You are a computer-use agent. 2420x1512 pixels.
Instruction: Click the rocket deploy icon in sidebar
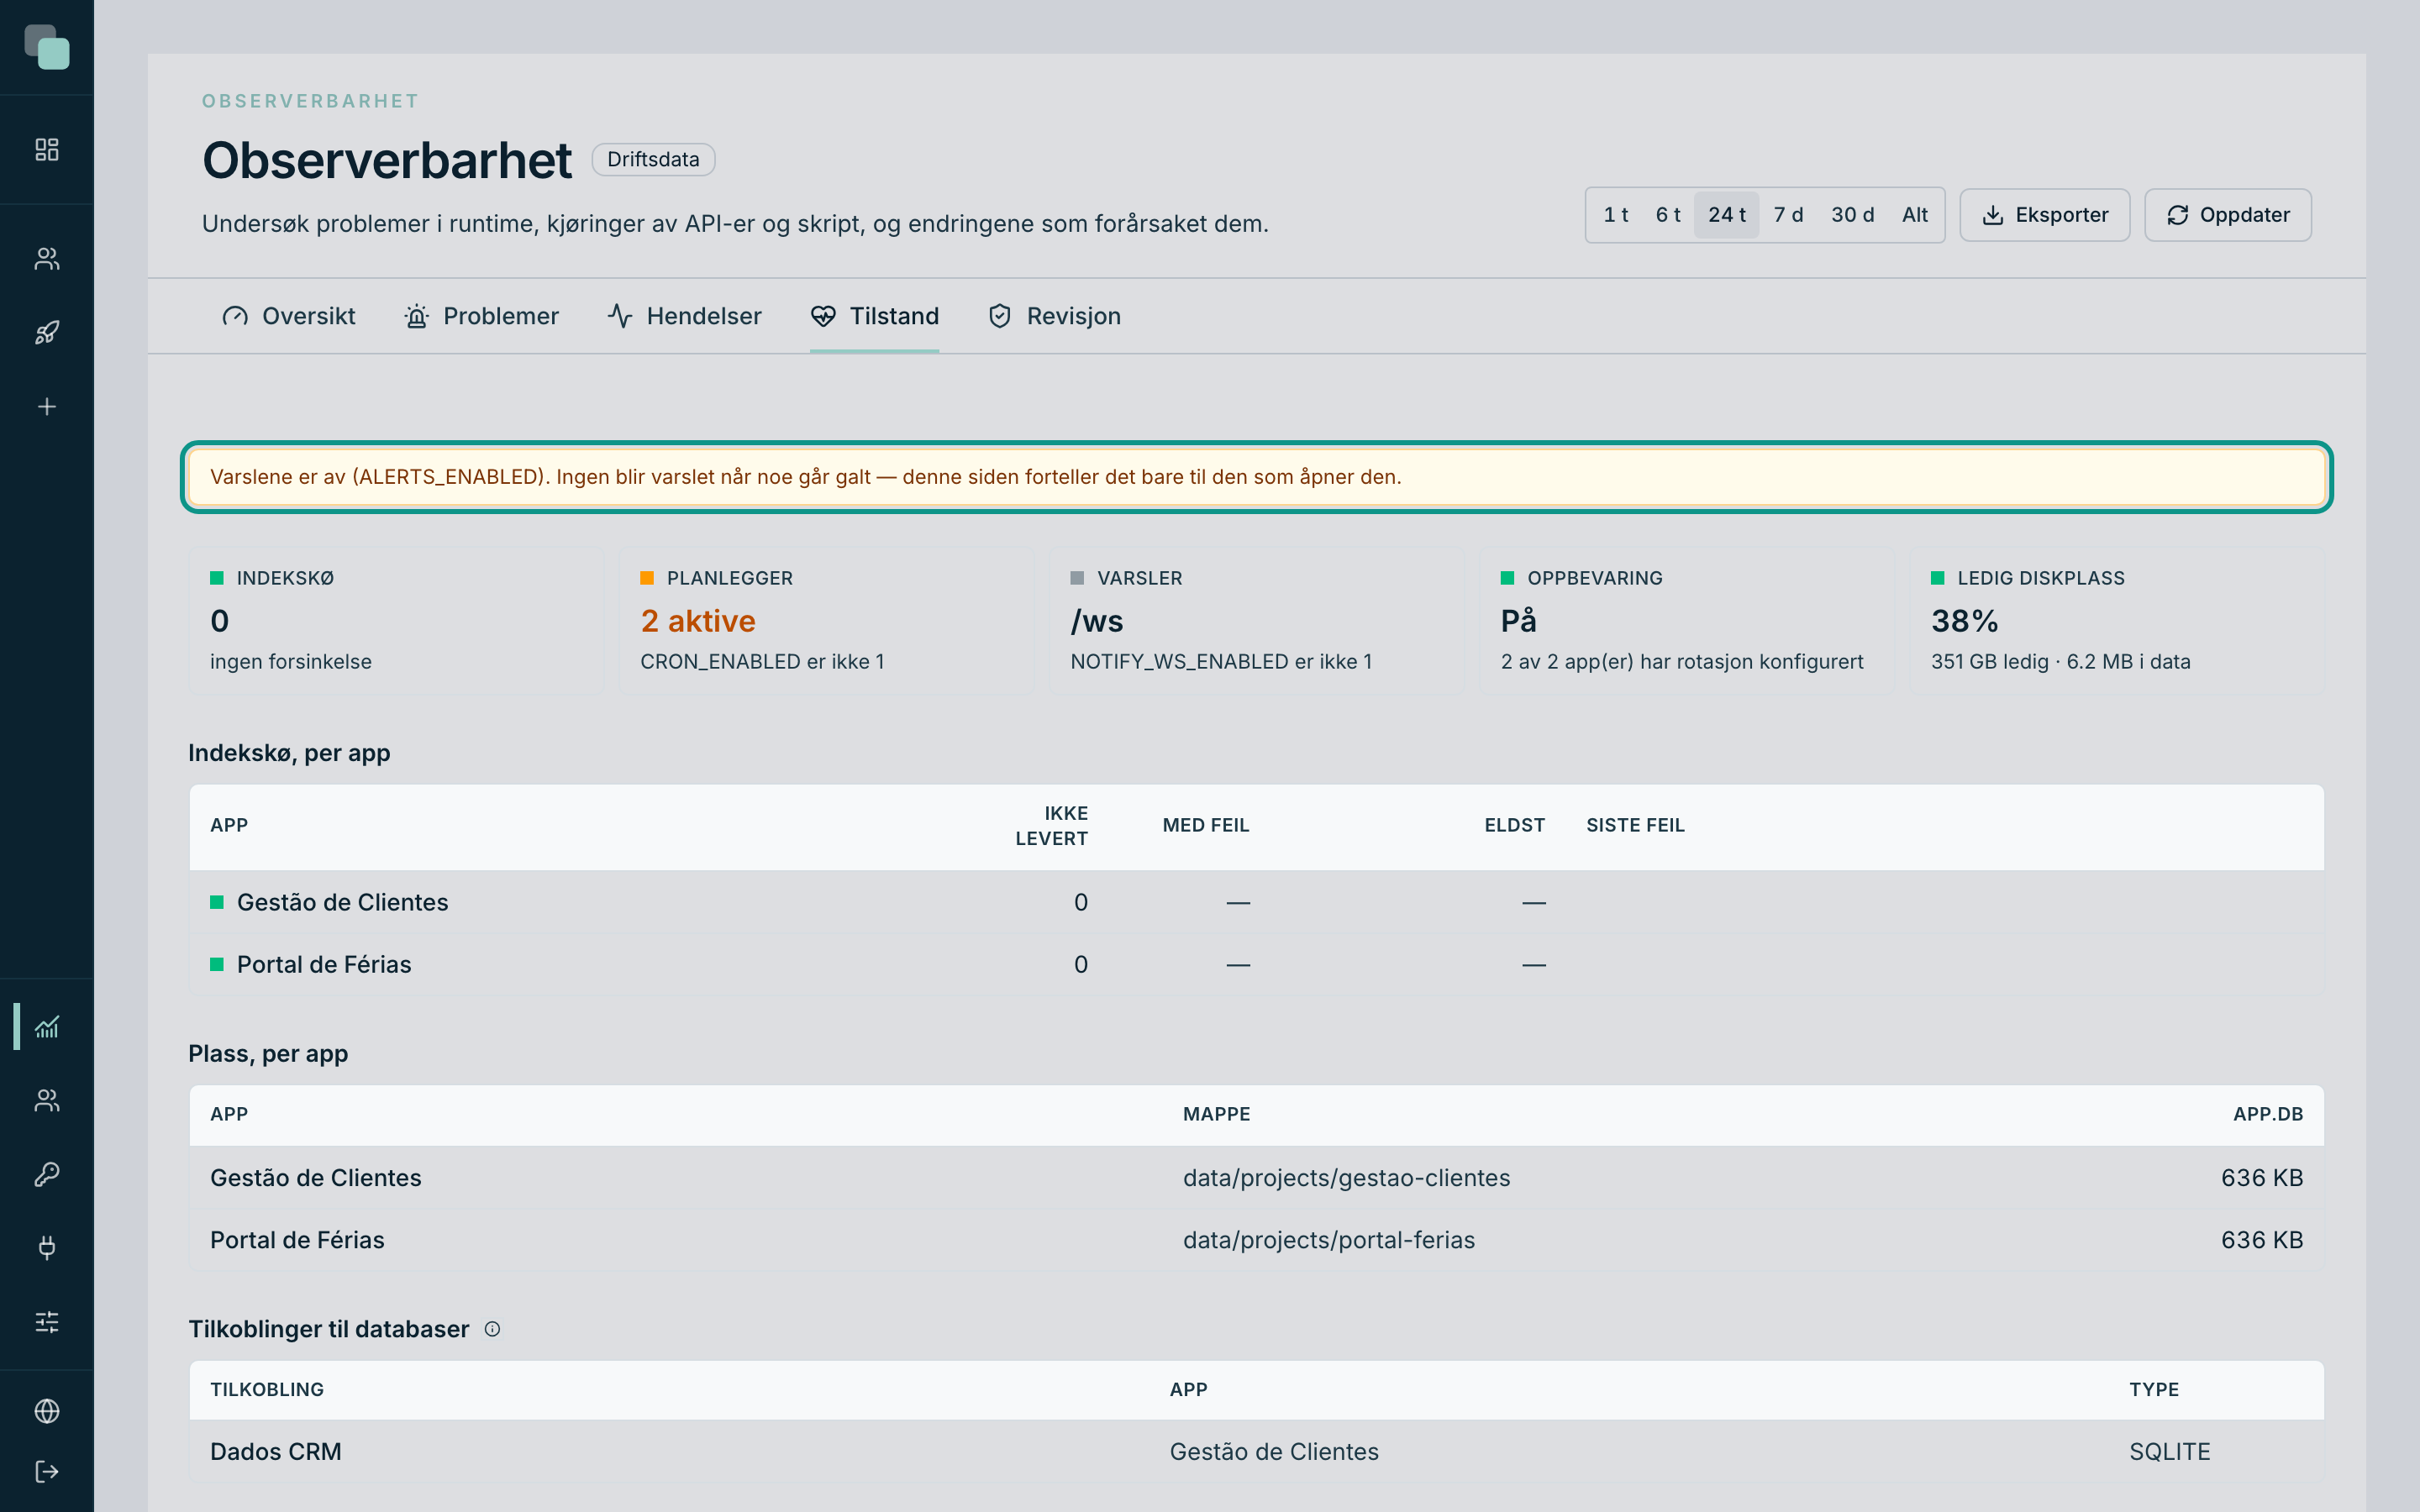pos(47,333)
